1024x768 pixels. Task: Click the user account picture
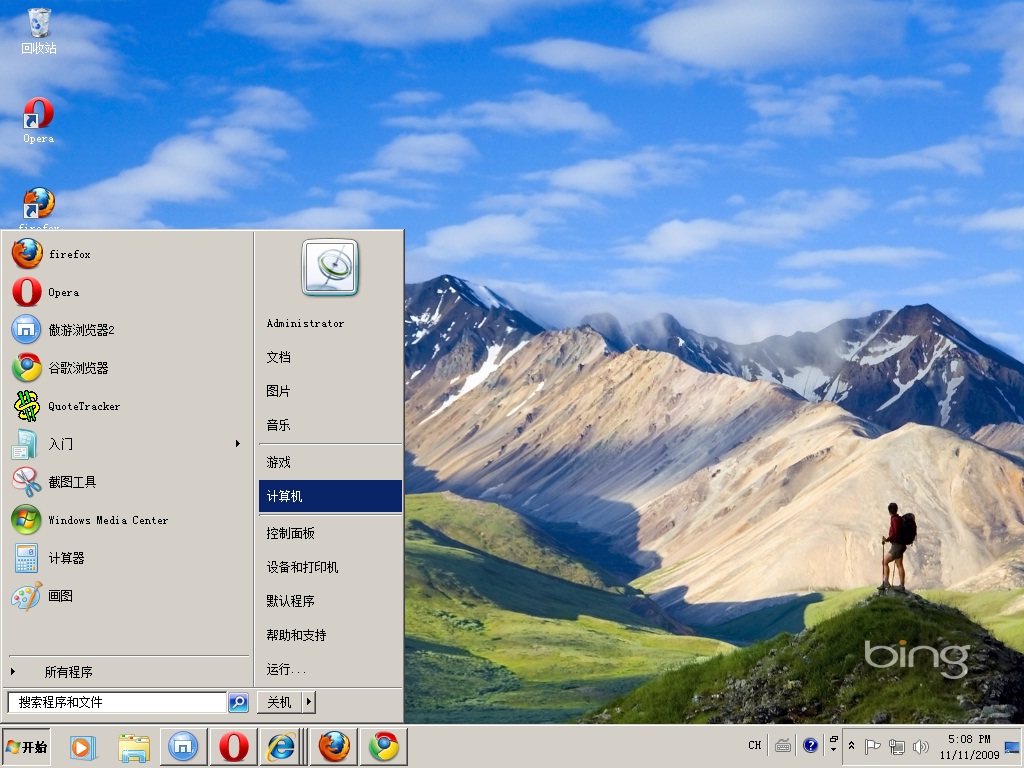[x=330, y=268]
